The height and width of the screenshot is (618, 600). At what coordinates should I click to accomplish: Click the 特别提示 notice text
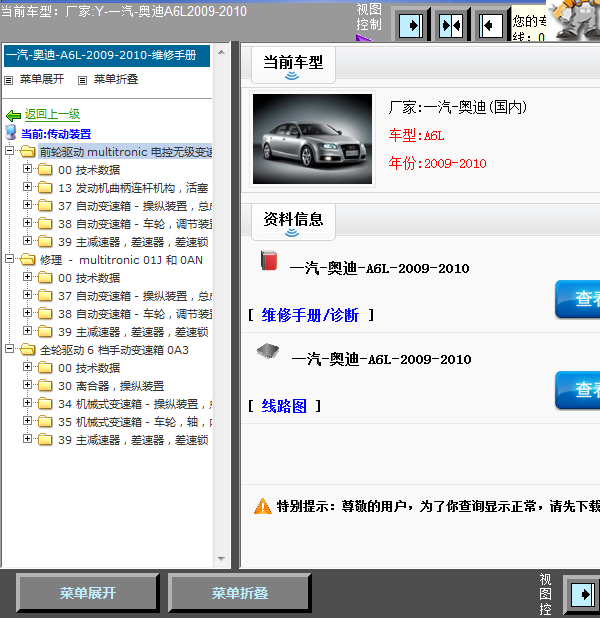[438, 506]
